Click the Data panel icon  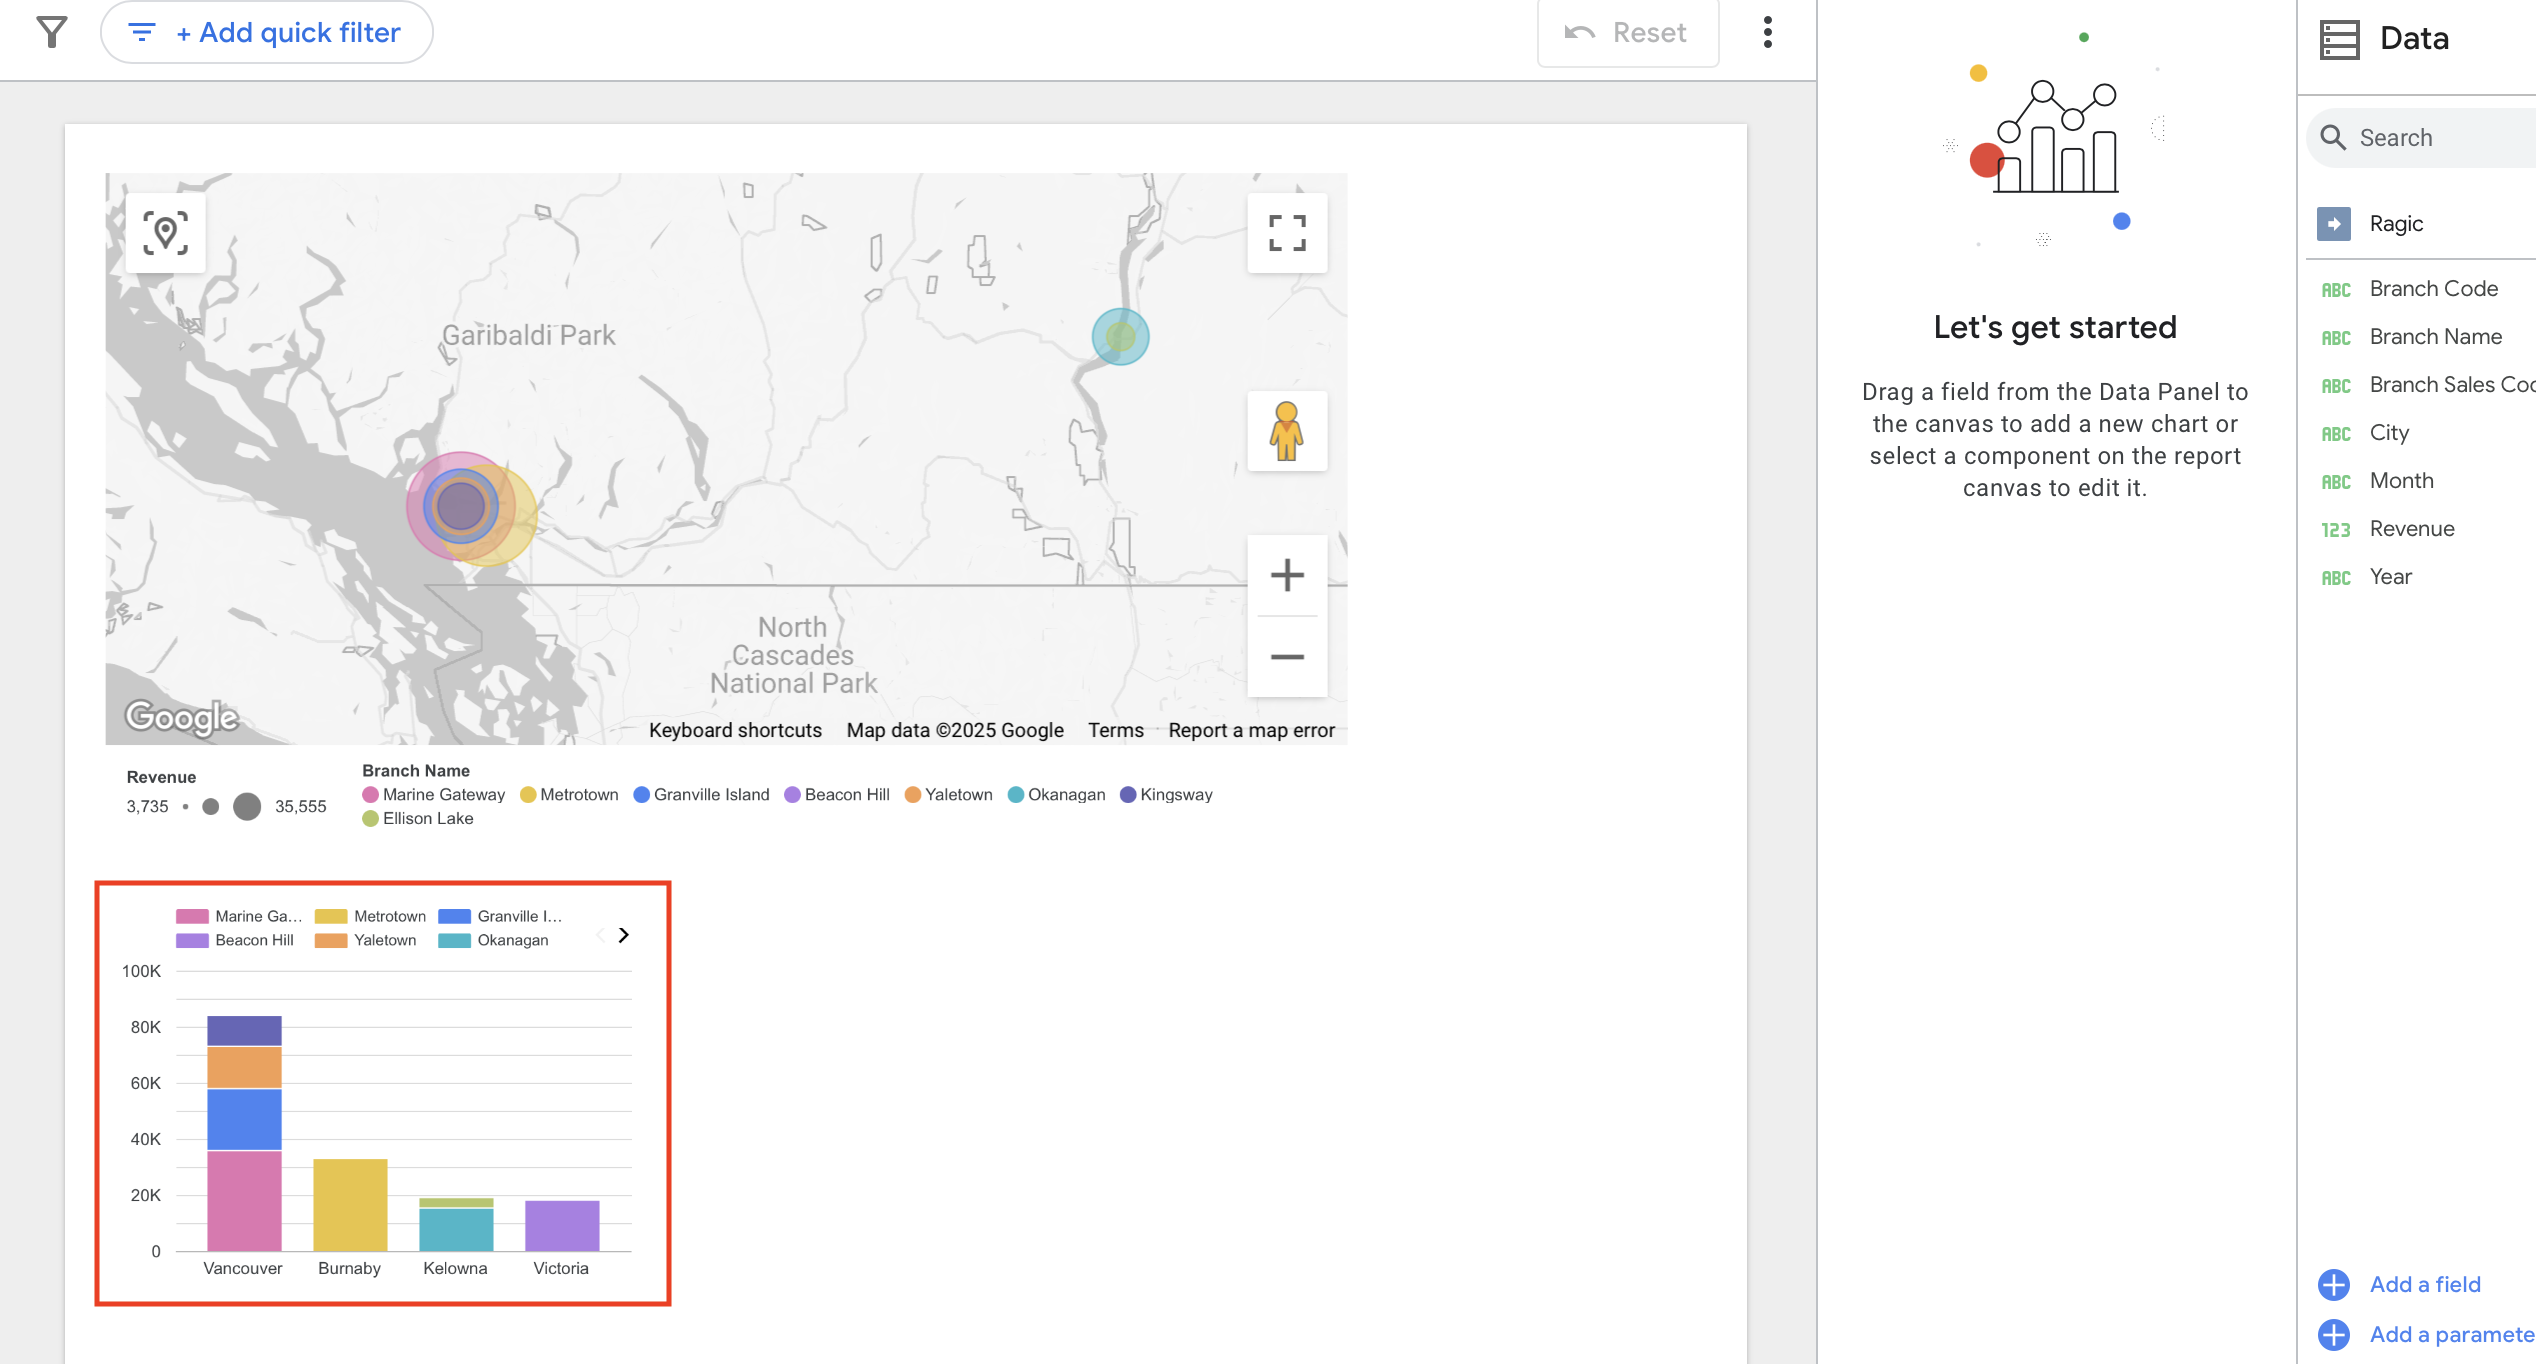point(2339,39)
